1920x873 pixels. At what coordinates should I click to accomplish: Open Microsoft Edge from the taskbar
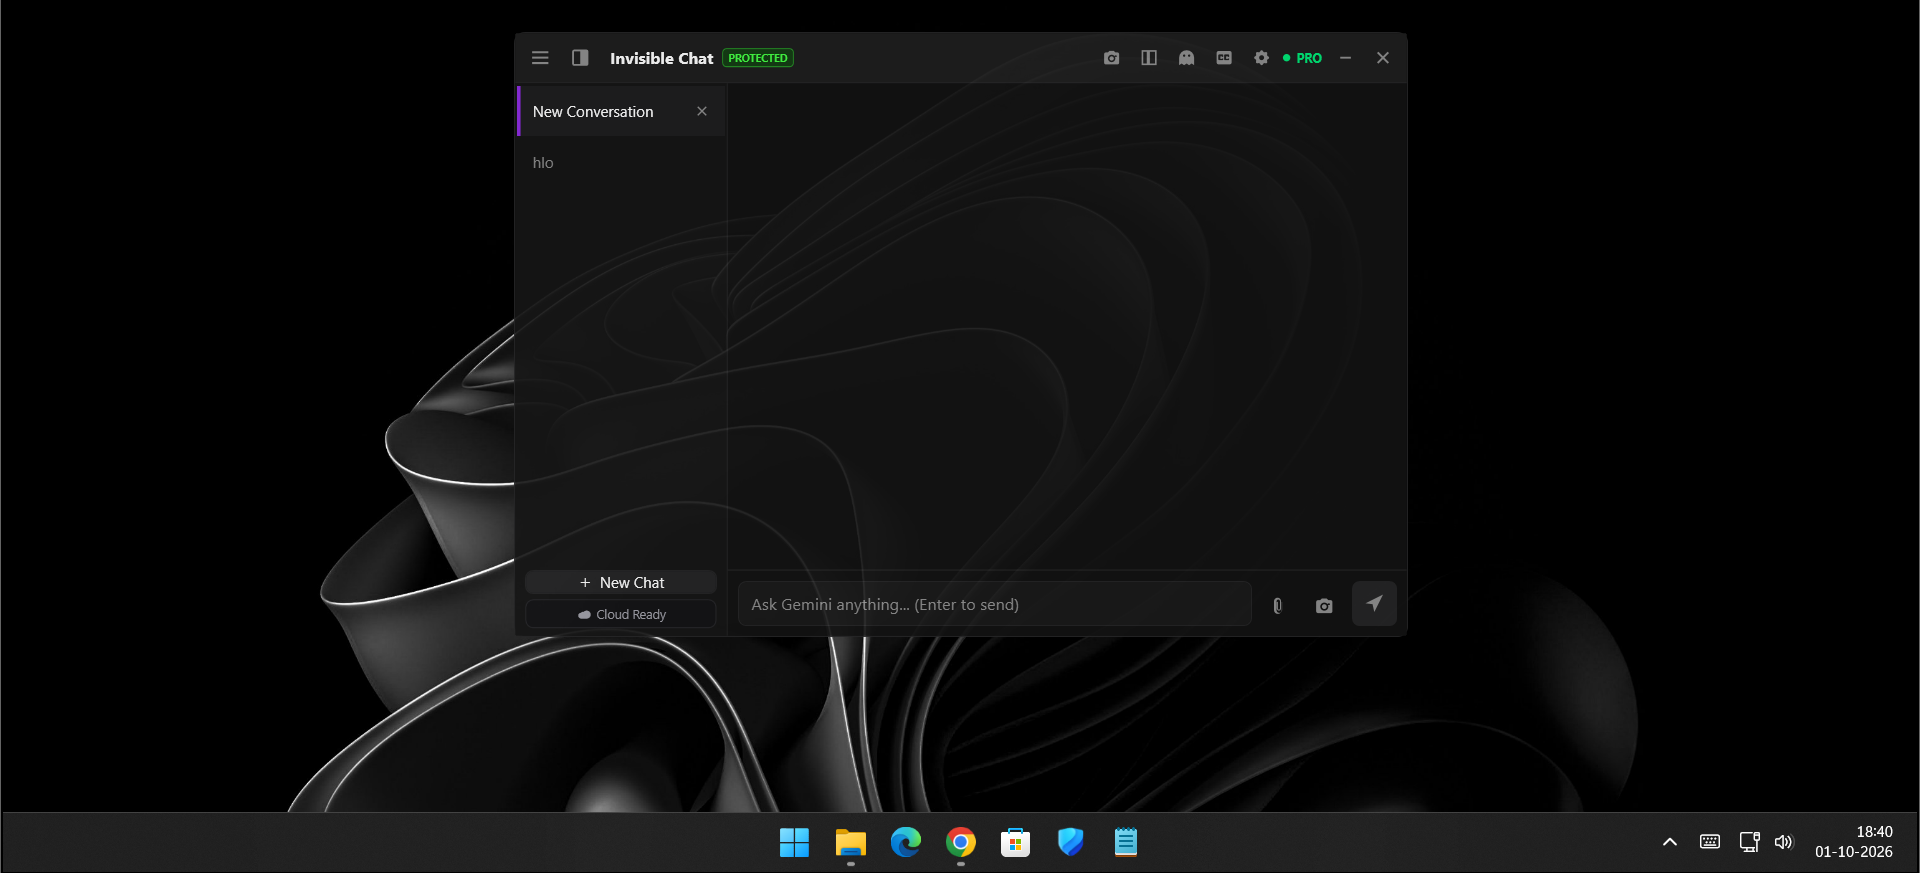[x=906, y=843]
